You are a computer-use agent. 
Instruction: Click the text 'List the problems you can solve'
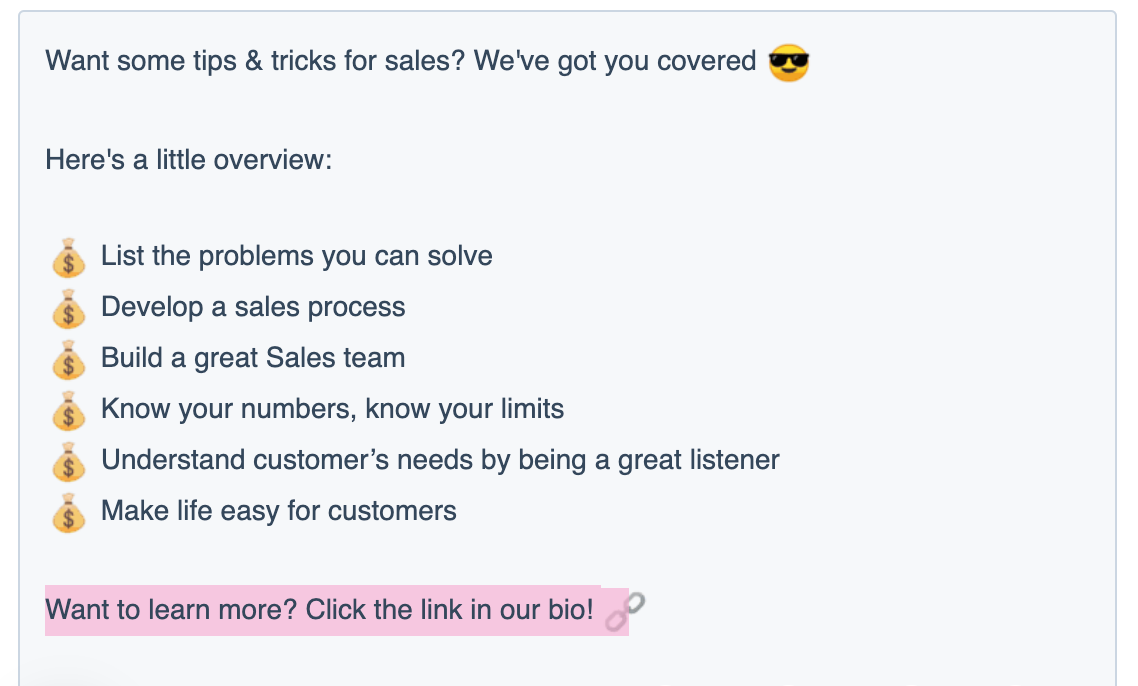tap(297, 256)
